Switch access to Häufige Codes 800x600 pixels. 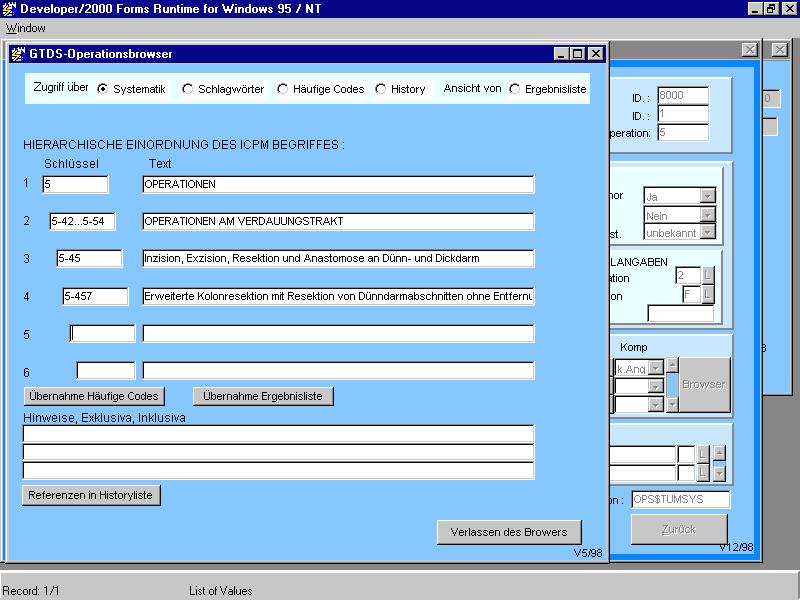click(283, 89)
